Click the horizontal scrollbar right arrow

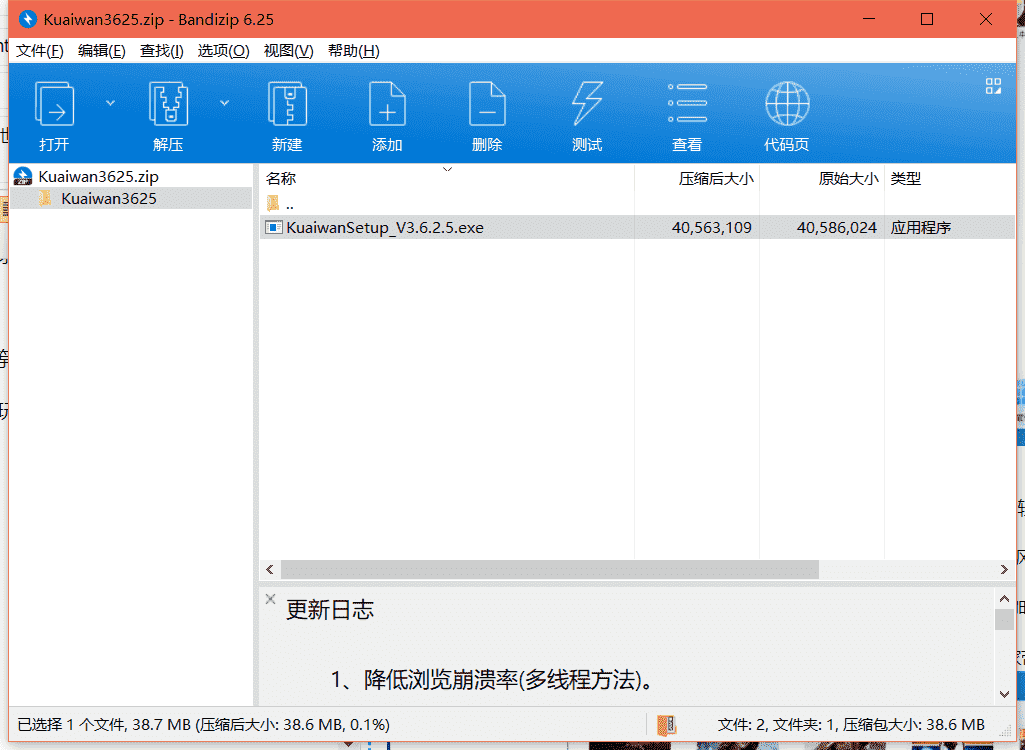[x=1005, y=570]
